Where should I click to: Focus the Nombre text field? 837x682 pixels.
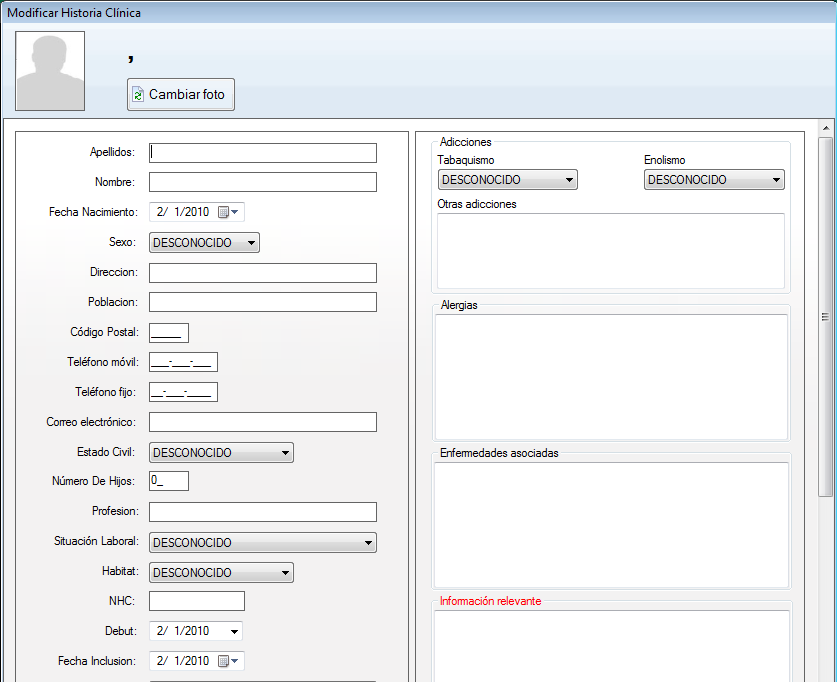click(262, 182)
